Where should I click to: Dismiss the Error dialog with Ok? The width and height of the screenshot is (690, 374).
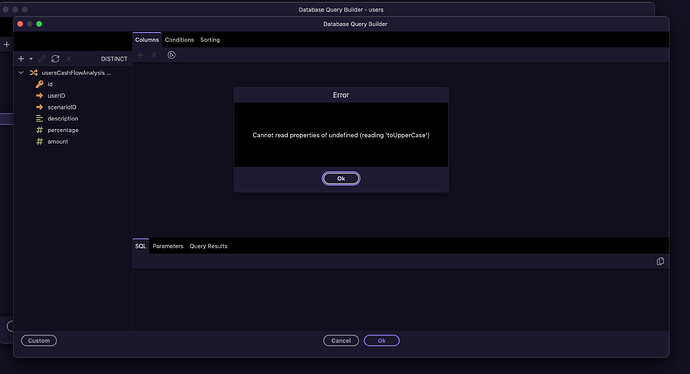coord(341,178)
